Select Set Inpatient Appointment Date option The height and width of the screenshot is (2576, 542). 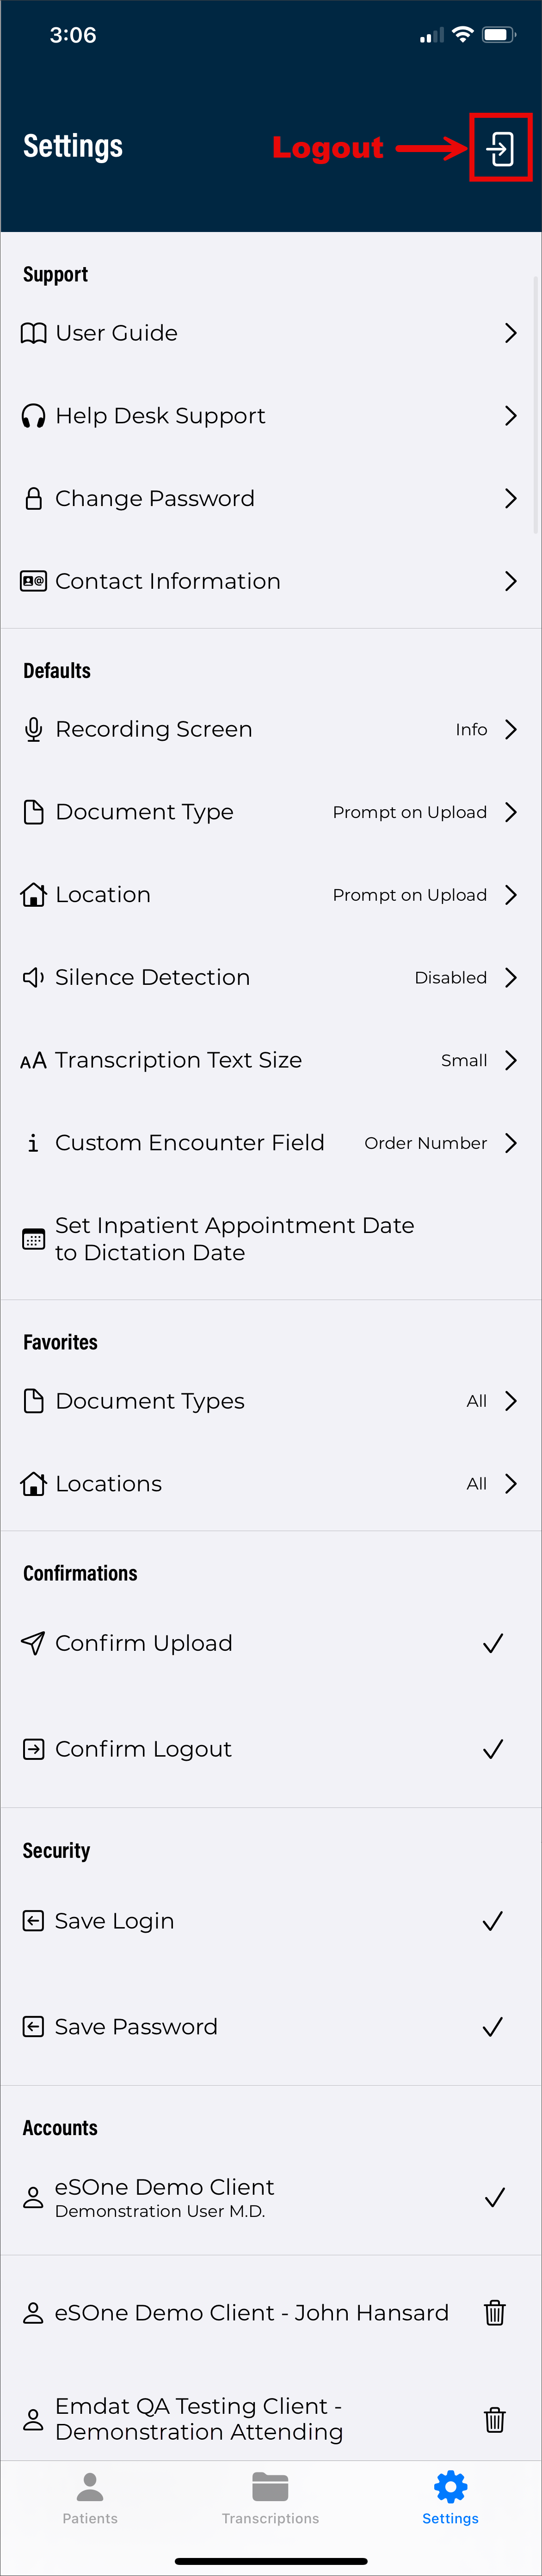234,1239
